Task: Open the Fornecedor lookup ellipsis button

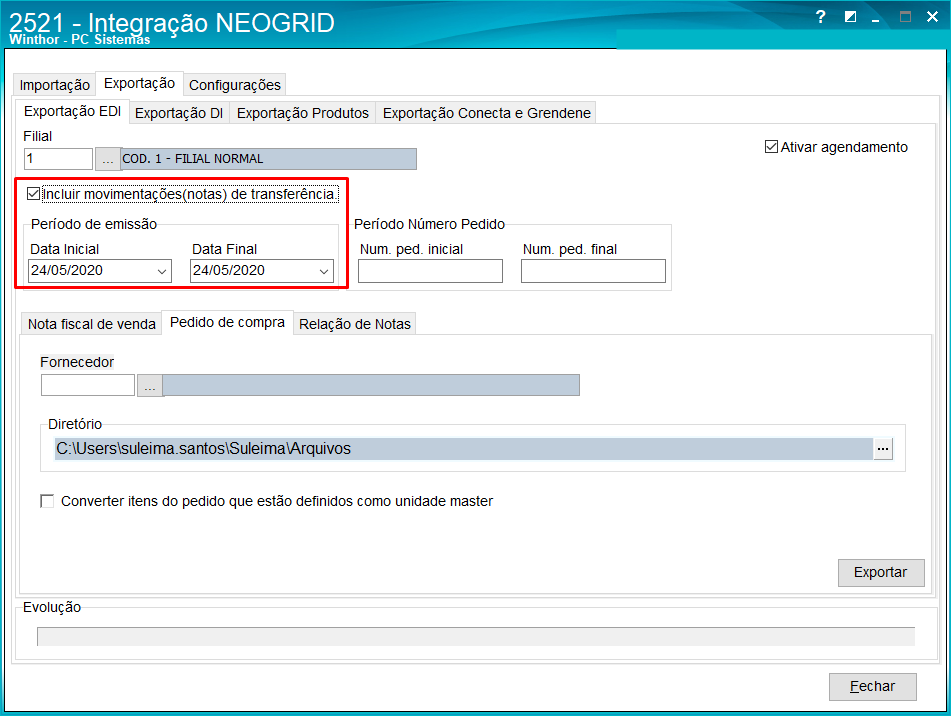Action: [150, 386]
